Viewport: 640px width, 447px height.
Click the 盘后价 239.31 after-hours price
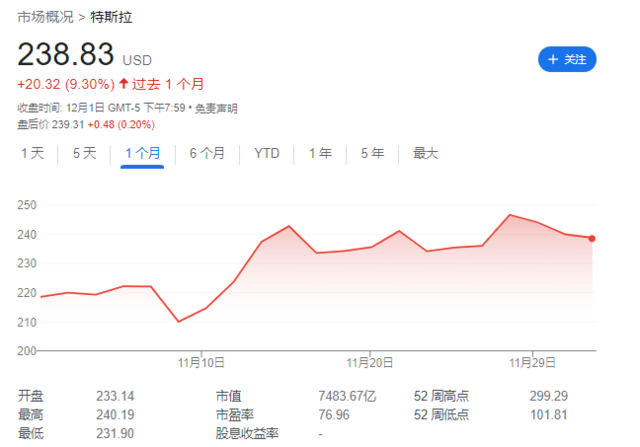tap(51, 125)
